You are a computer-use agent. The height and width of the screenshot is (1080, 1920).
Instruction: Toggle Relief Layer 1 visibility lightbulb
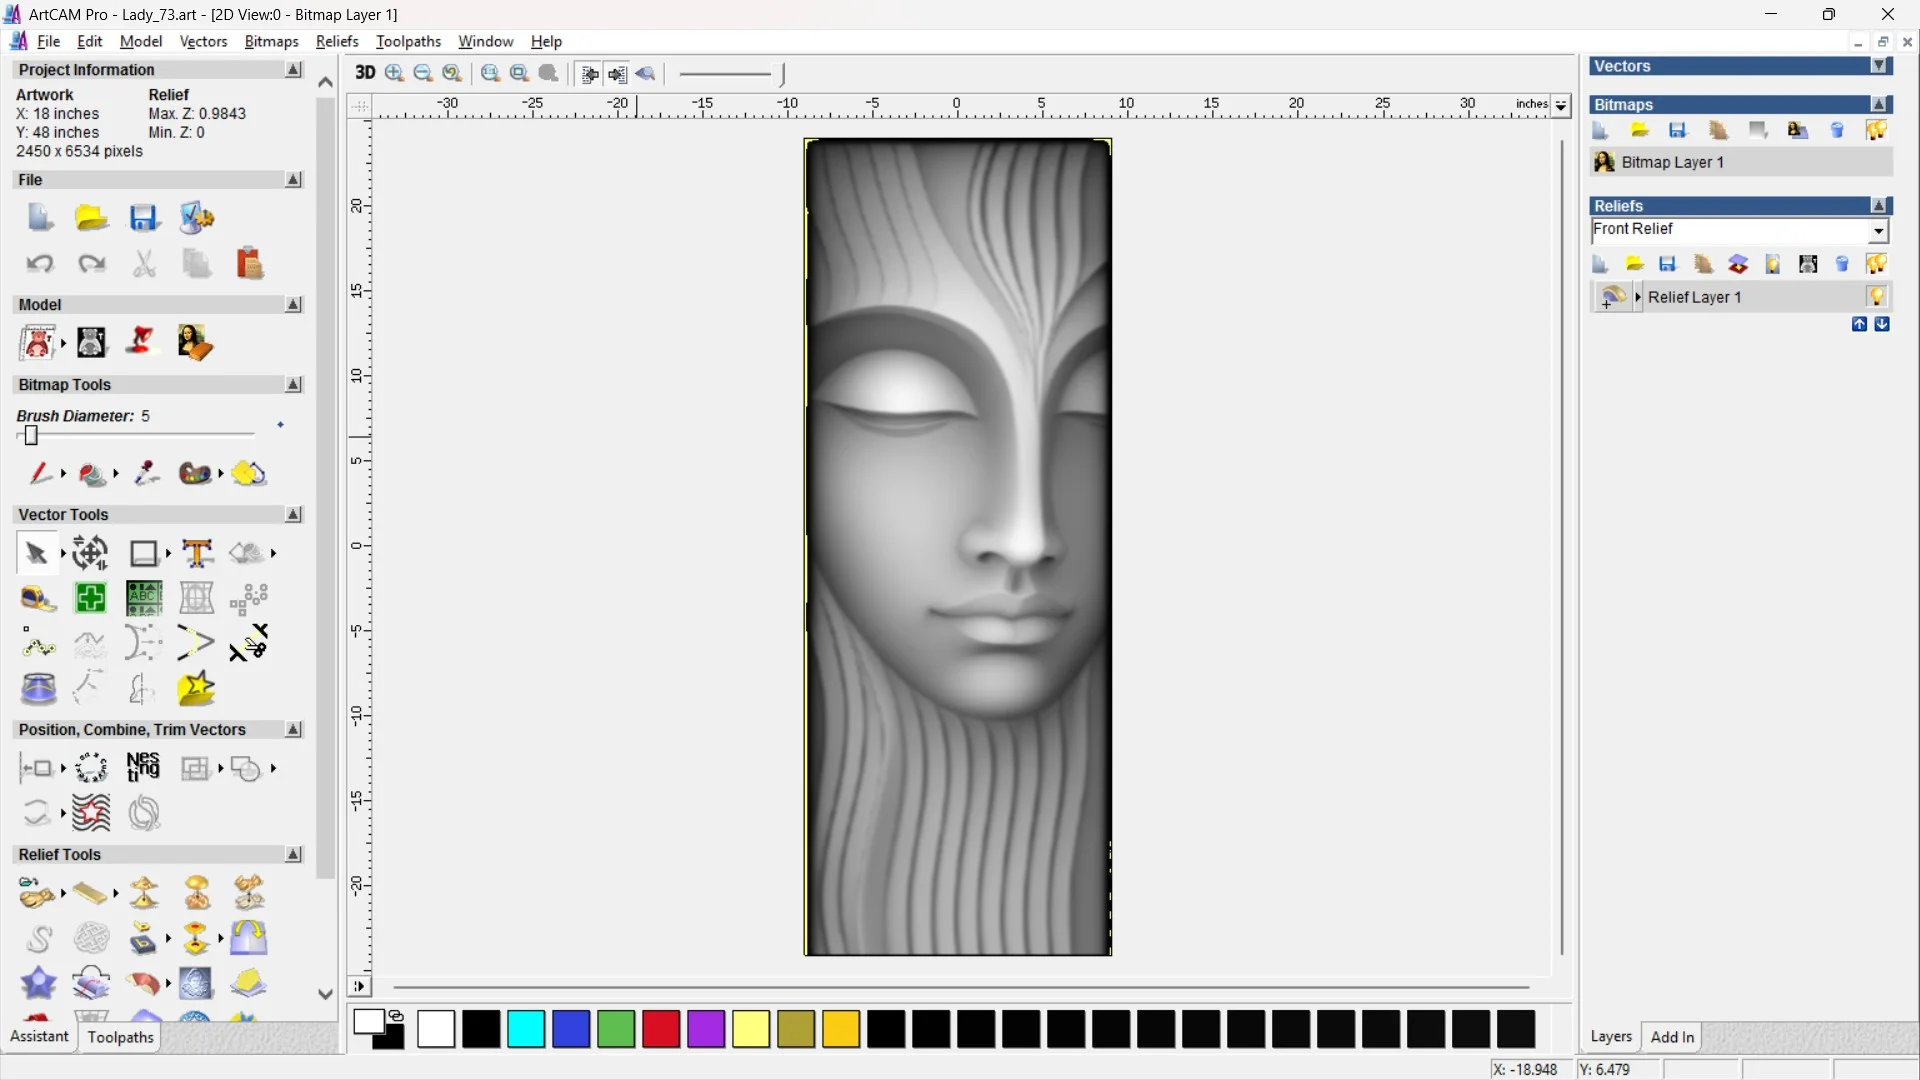point(1876,297)
